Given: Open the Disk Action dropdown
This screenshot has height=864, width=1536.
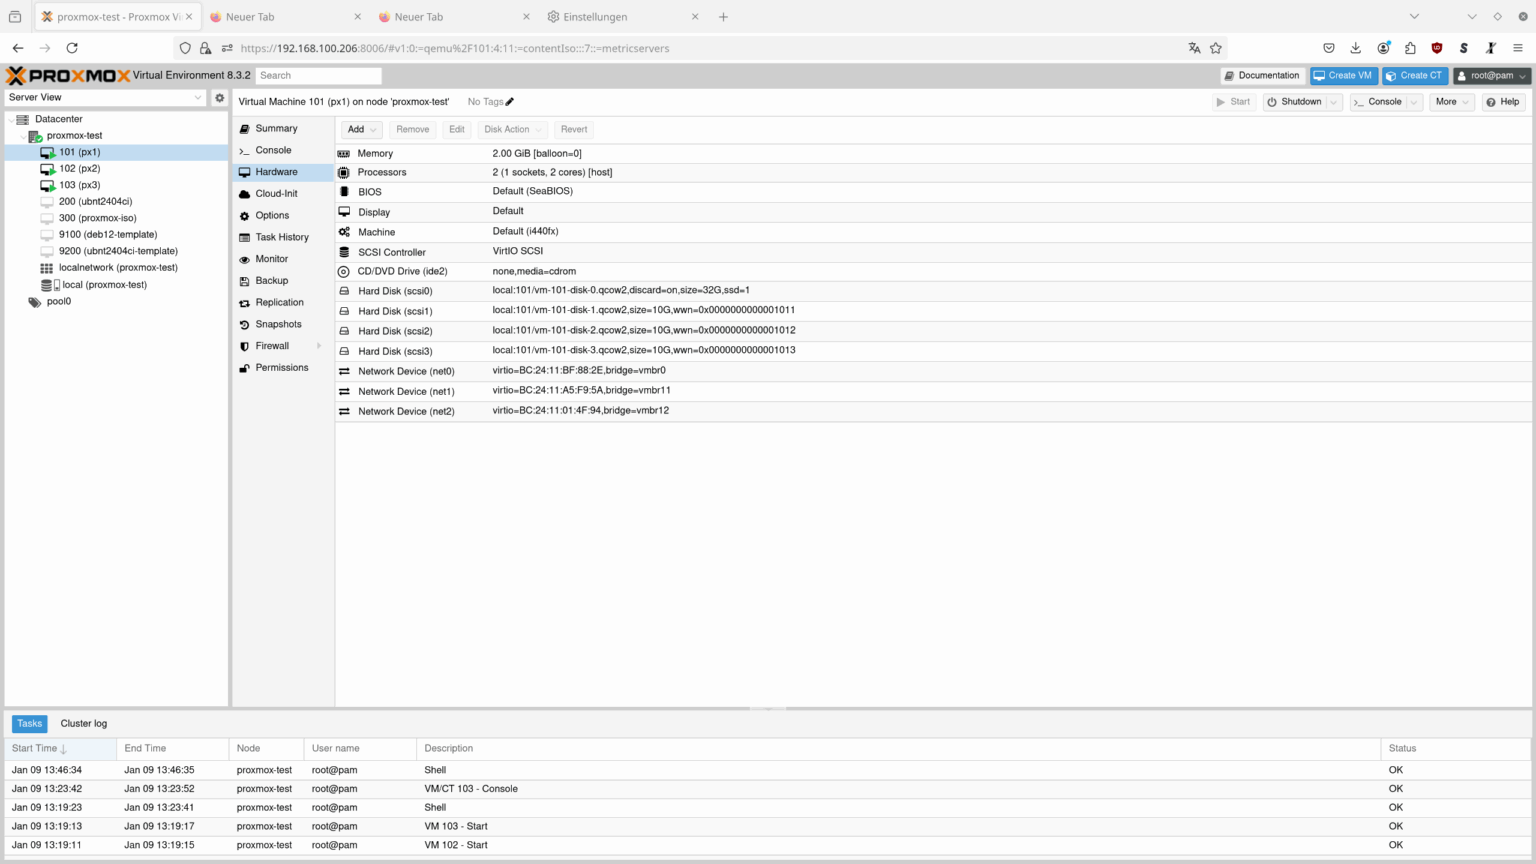Looking at the screenshot, I should [512, 129].
